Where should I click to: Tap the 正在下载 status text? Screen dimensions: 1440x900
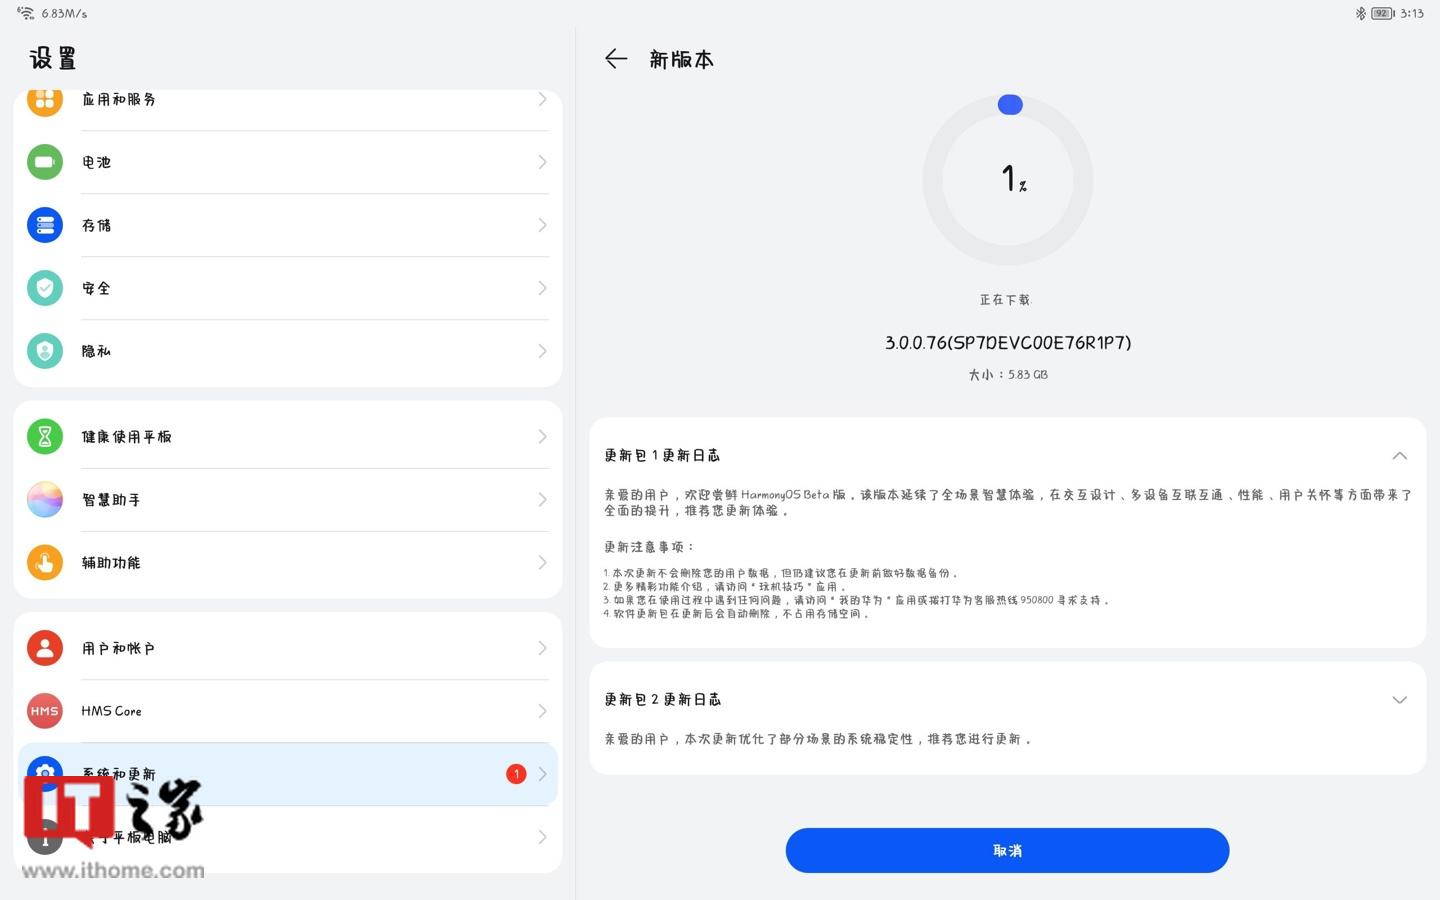(1005, 300)
